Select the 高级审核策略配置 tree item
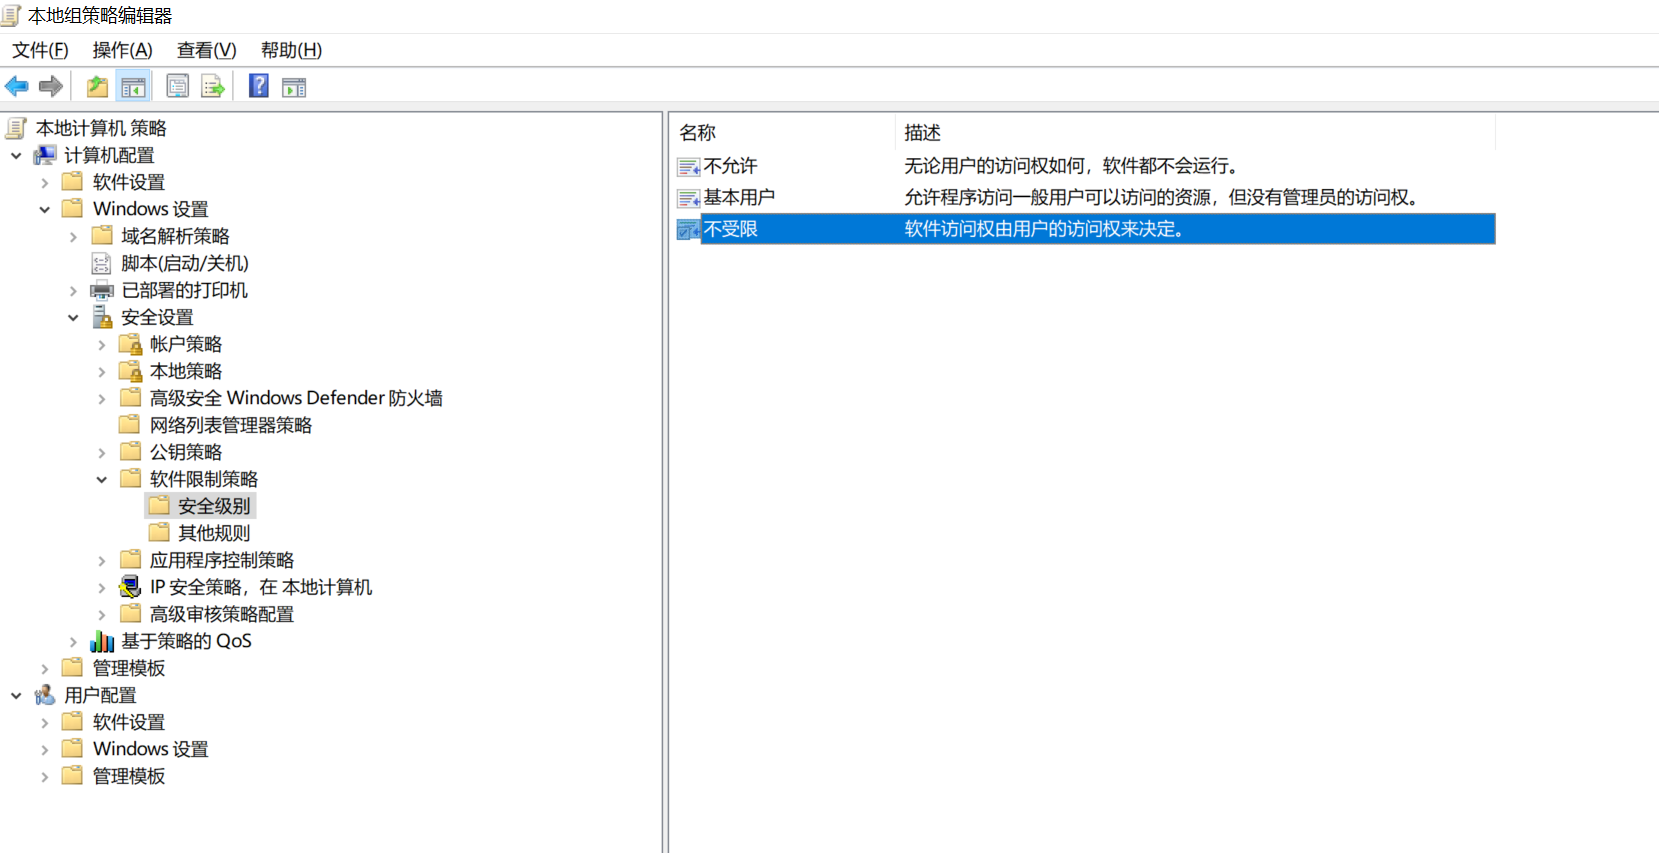The image size is (1659, 853). pyautogui.click(x=222, y=614)
